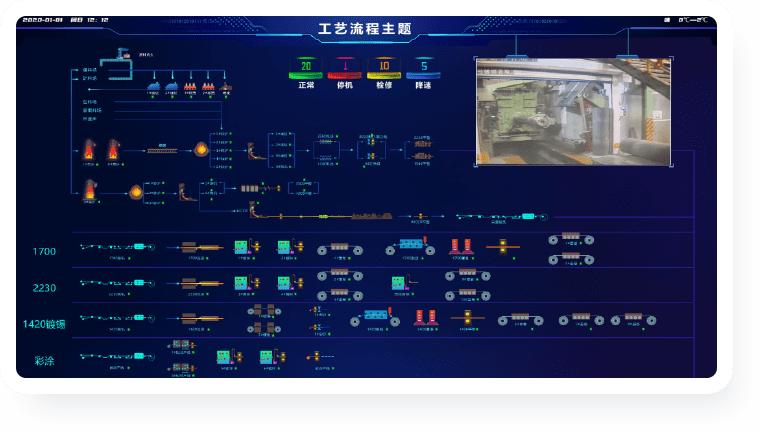Select the first blue stockpile icon
Viewport: 760px width, 432px height.
153,86
